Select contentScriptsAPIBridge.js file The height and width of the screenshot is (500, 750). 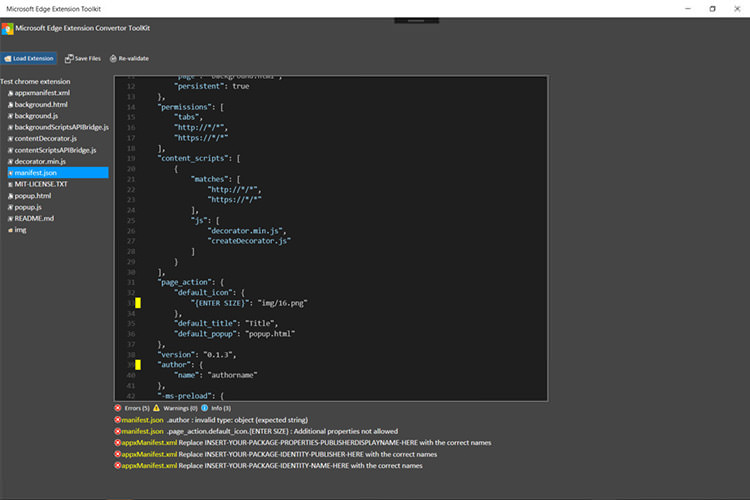click(55, 150)
